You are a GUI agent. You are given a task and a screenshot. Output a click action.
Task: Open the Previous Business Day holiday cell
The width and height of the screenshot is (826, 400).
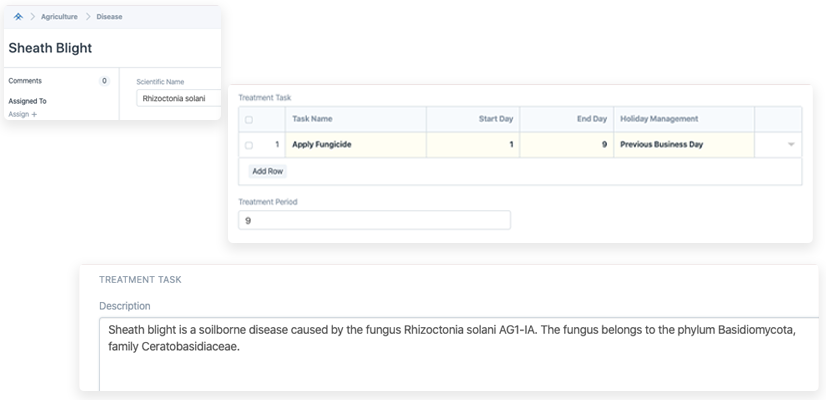(683, 145)
